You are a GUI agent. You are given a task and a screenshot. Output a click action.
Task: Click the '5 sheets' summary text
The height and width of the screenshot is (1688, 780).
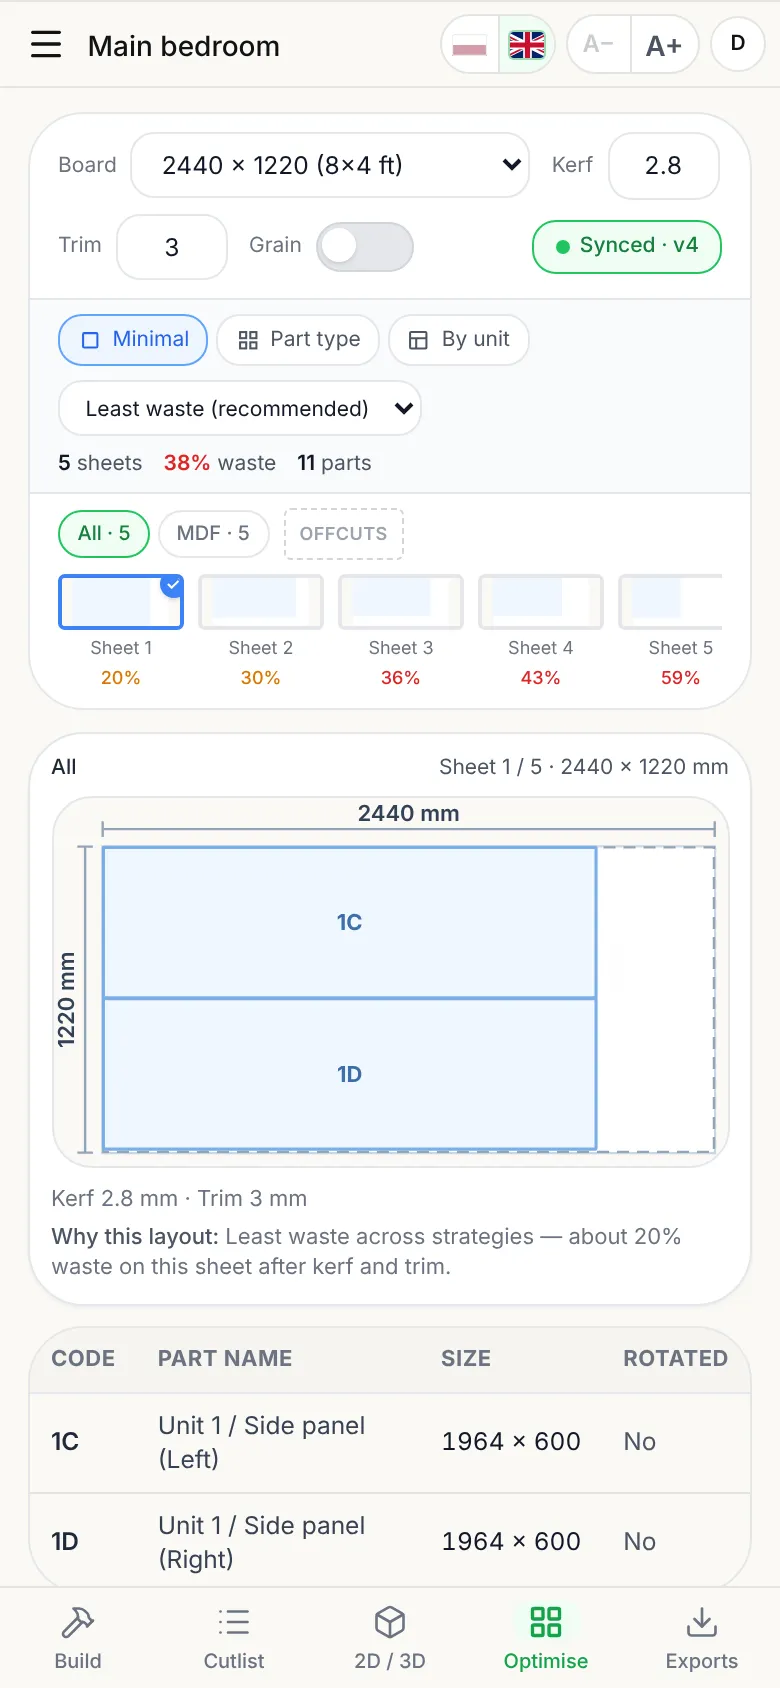pos(100,463)
